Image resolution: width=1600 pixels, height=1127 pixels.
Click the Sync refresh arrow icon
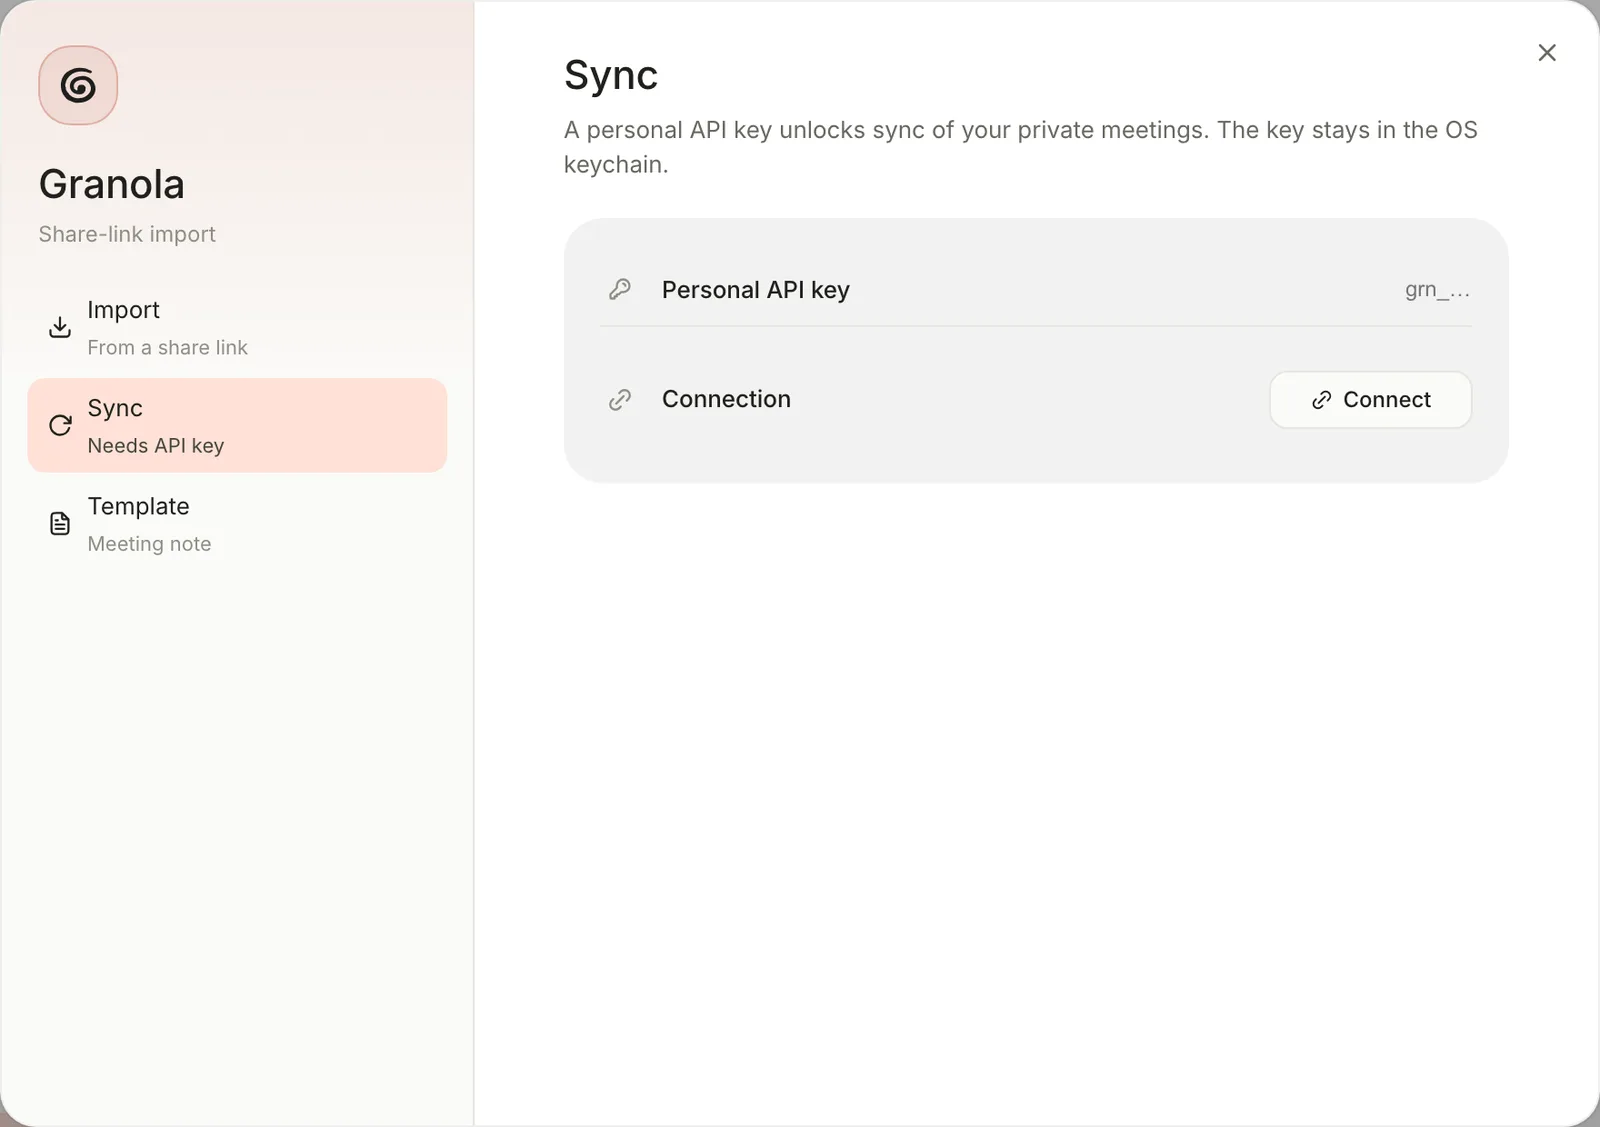[60, 425]
